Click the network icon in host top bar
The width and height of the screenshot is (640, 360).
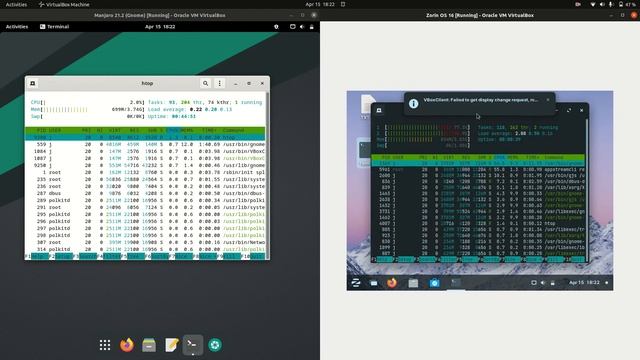click(593, 4)
